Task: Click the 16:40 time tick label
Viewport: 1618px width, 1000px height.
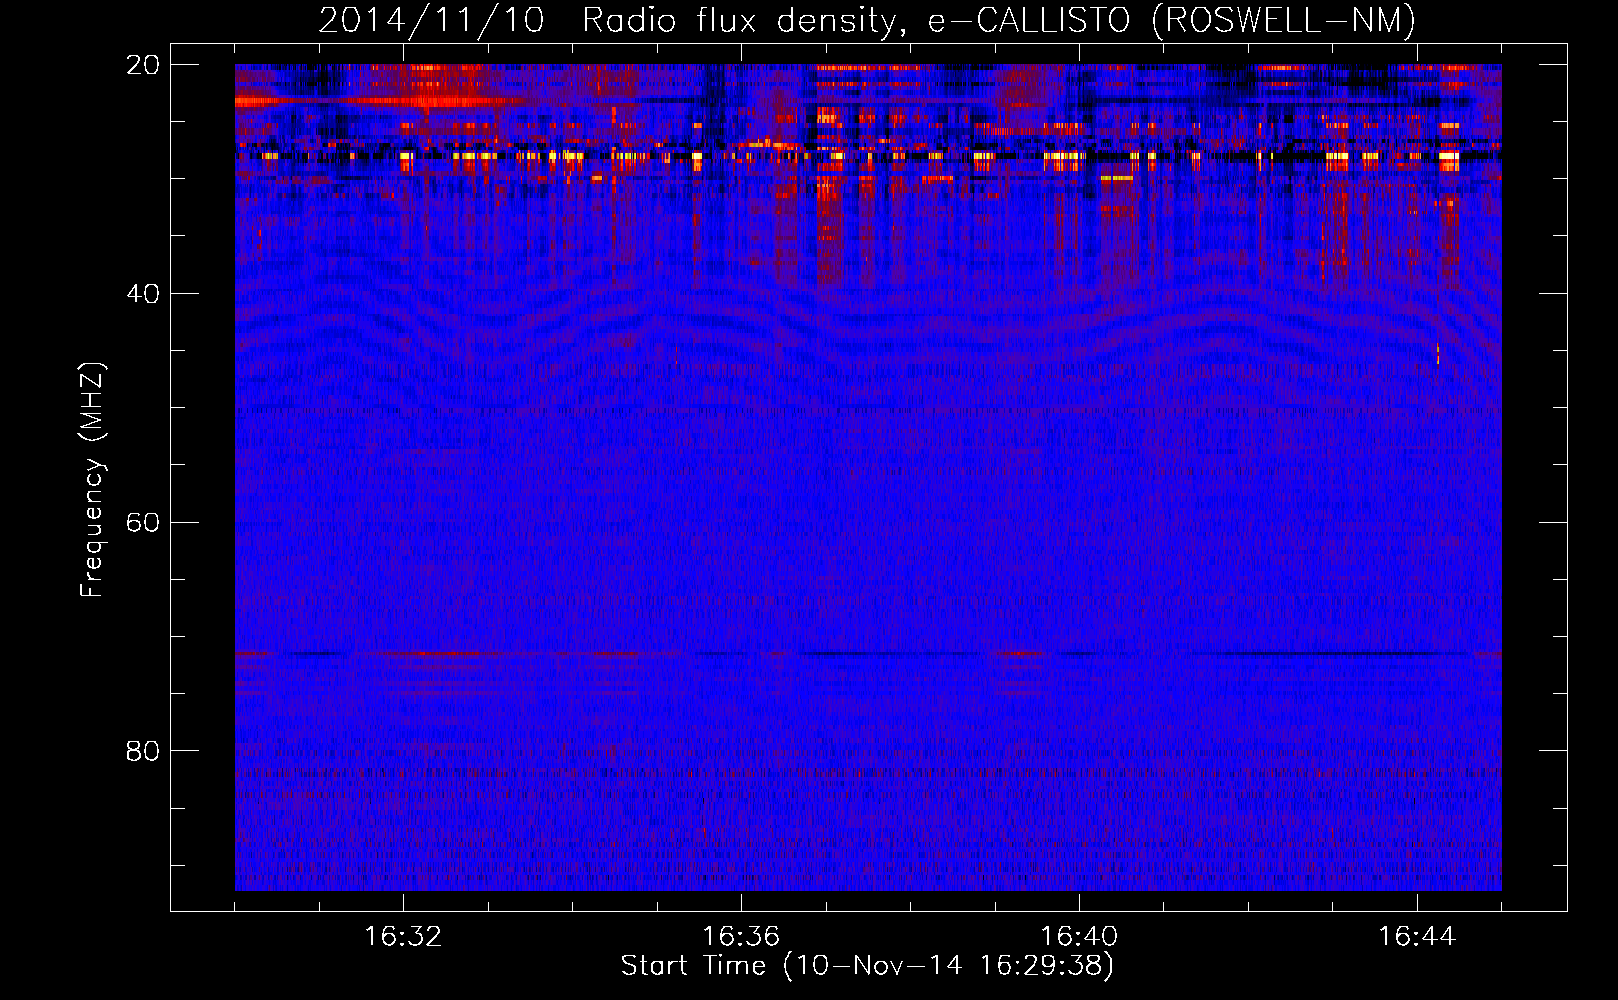Action: pyautogui.click(x=1079, y=937)
